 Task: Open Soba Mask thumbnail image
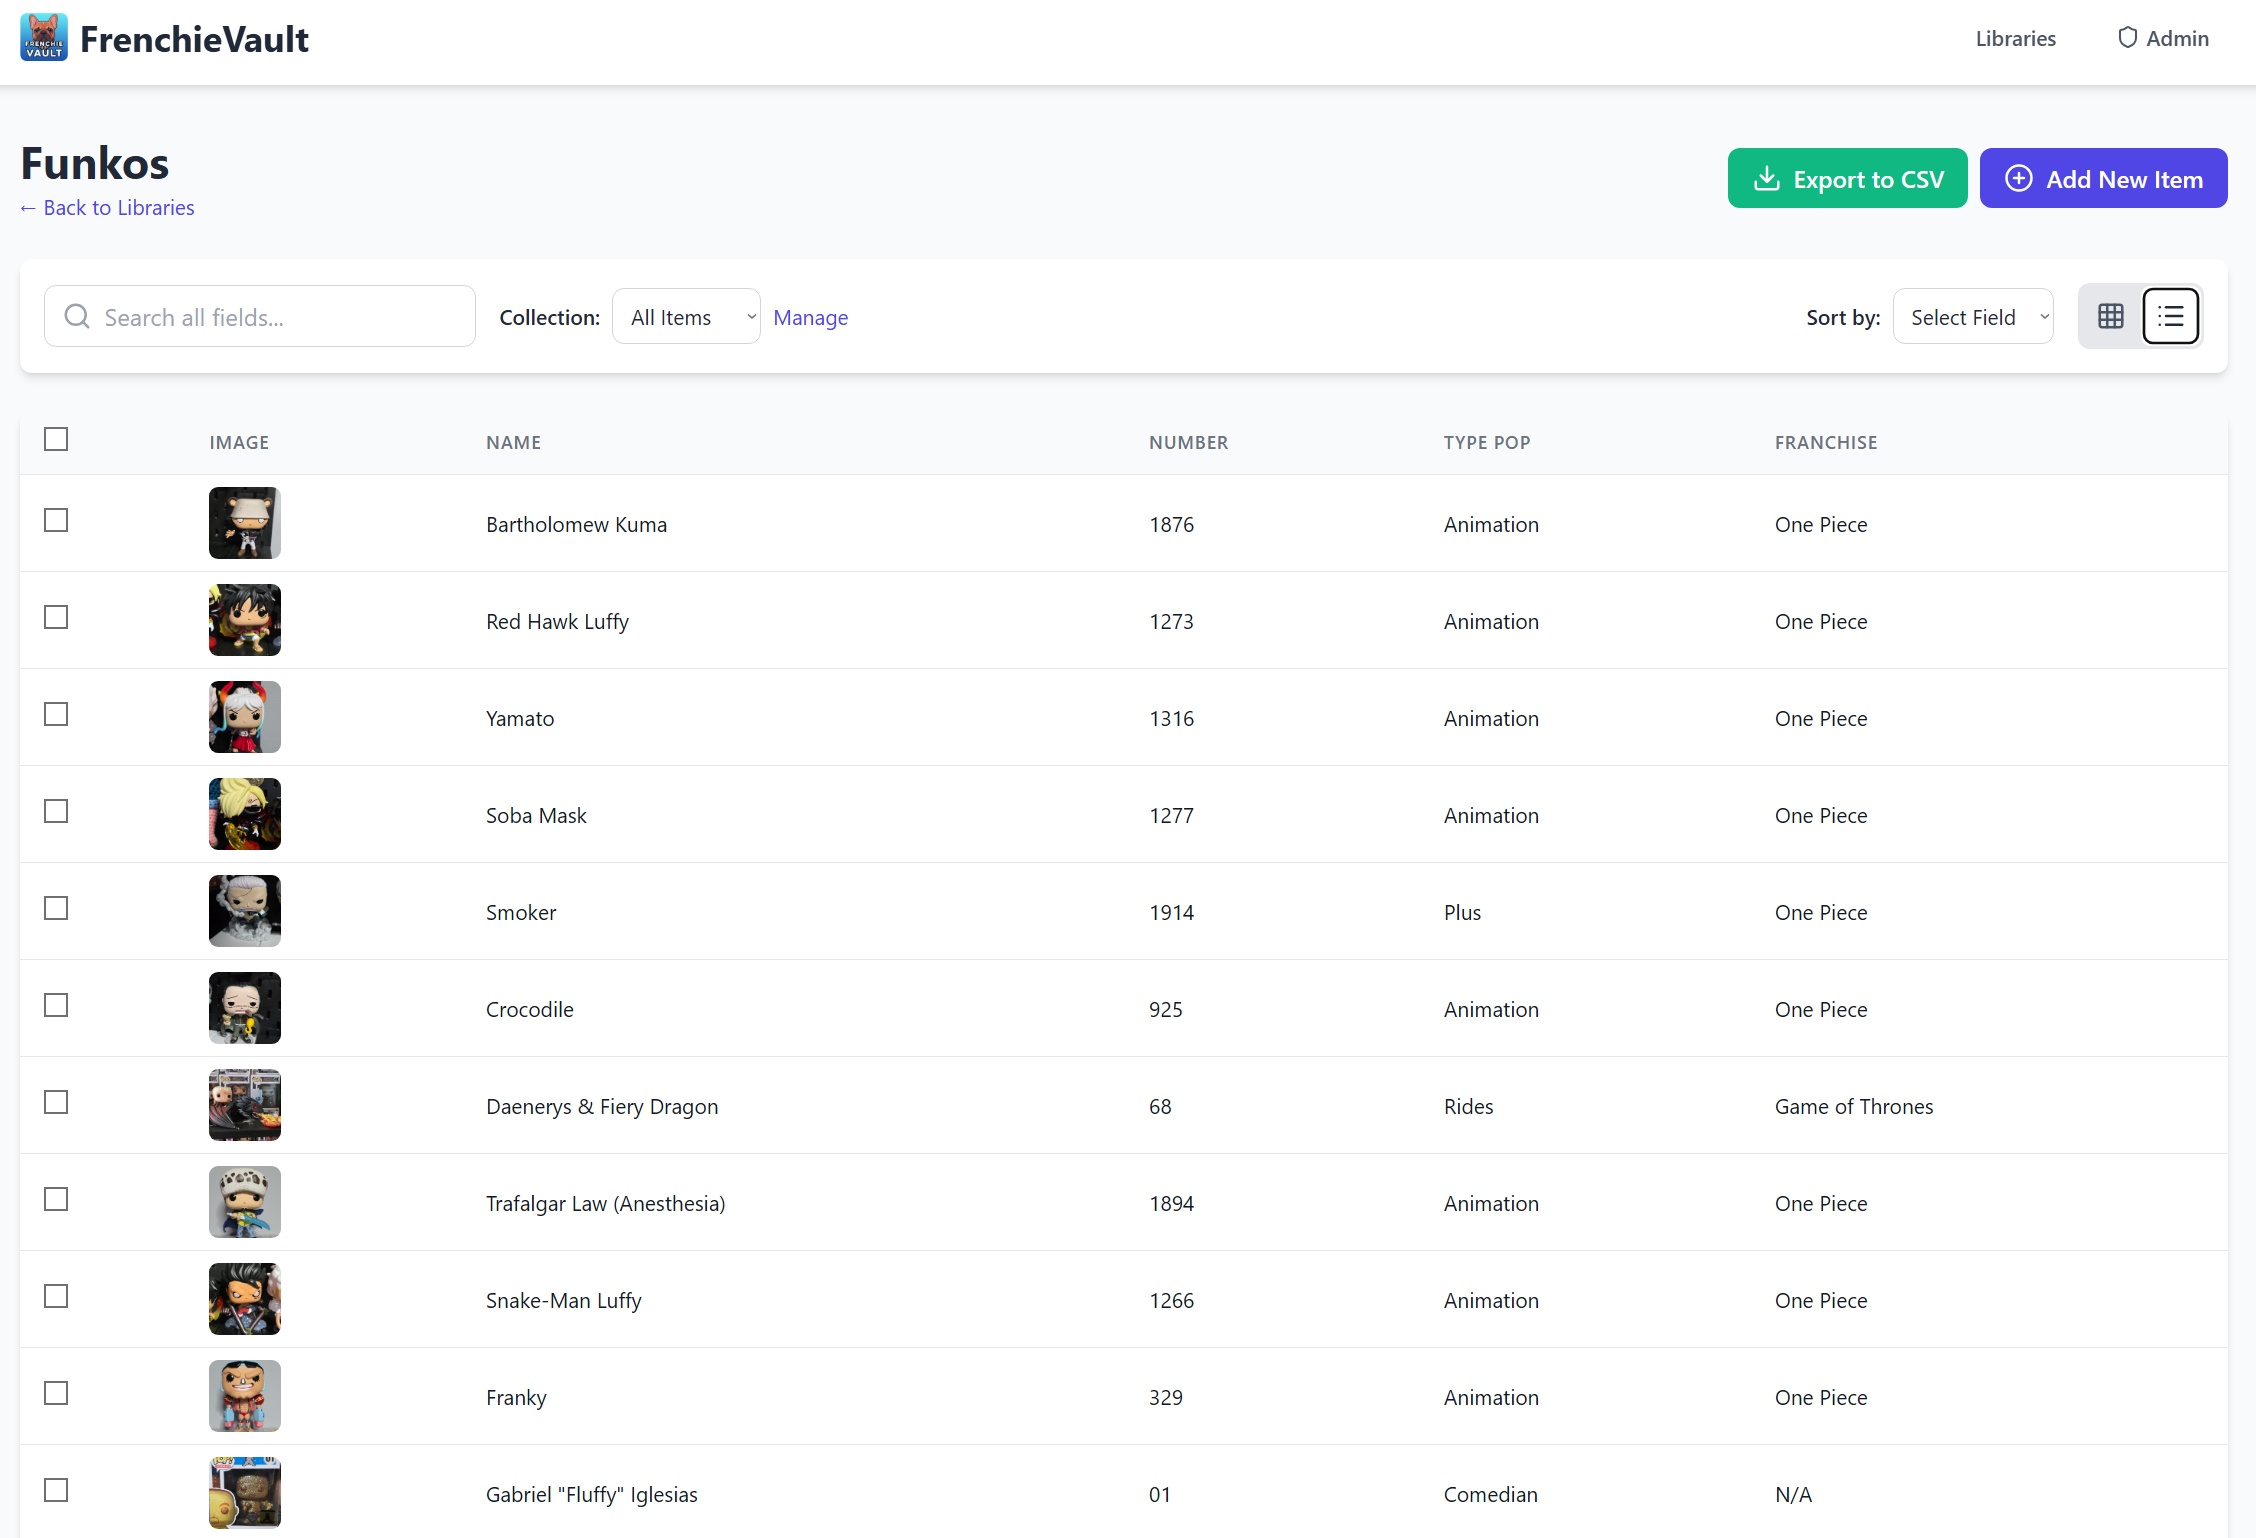[x=245, y=814]
